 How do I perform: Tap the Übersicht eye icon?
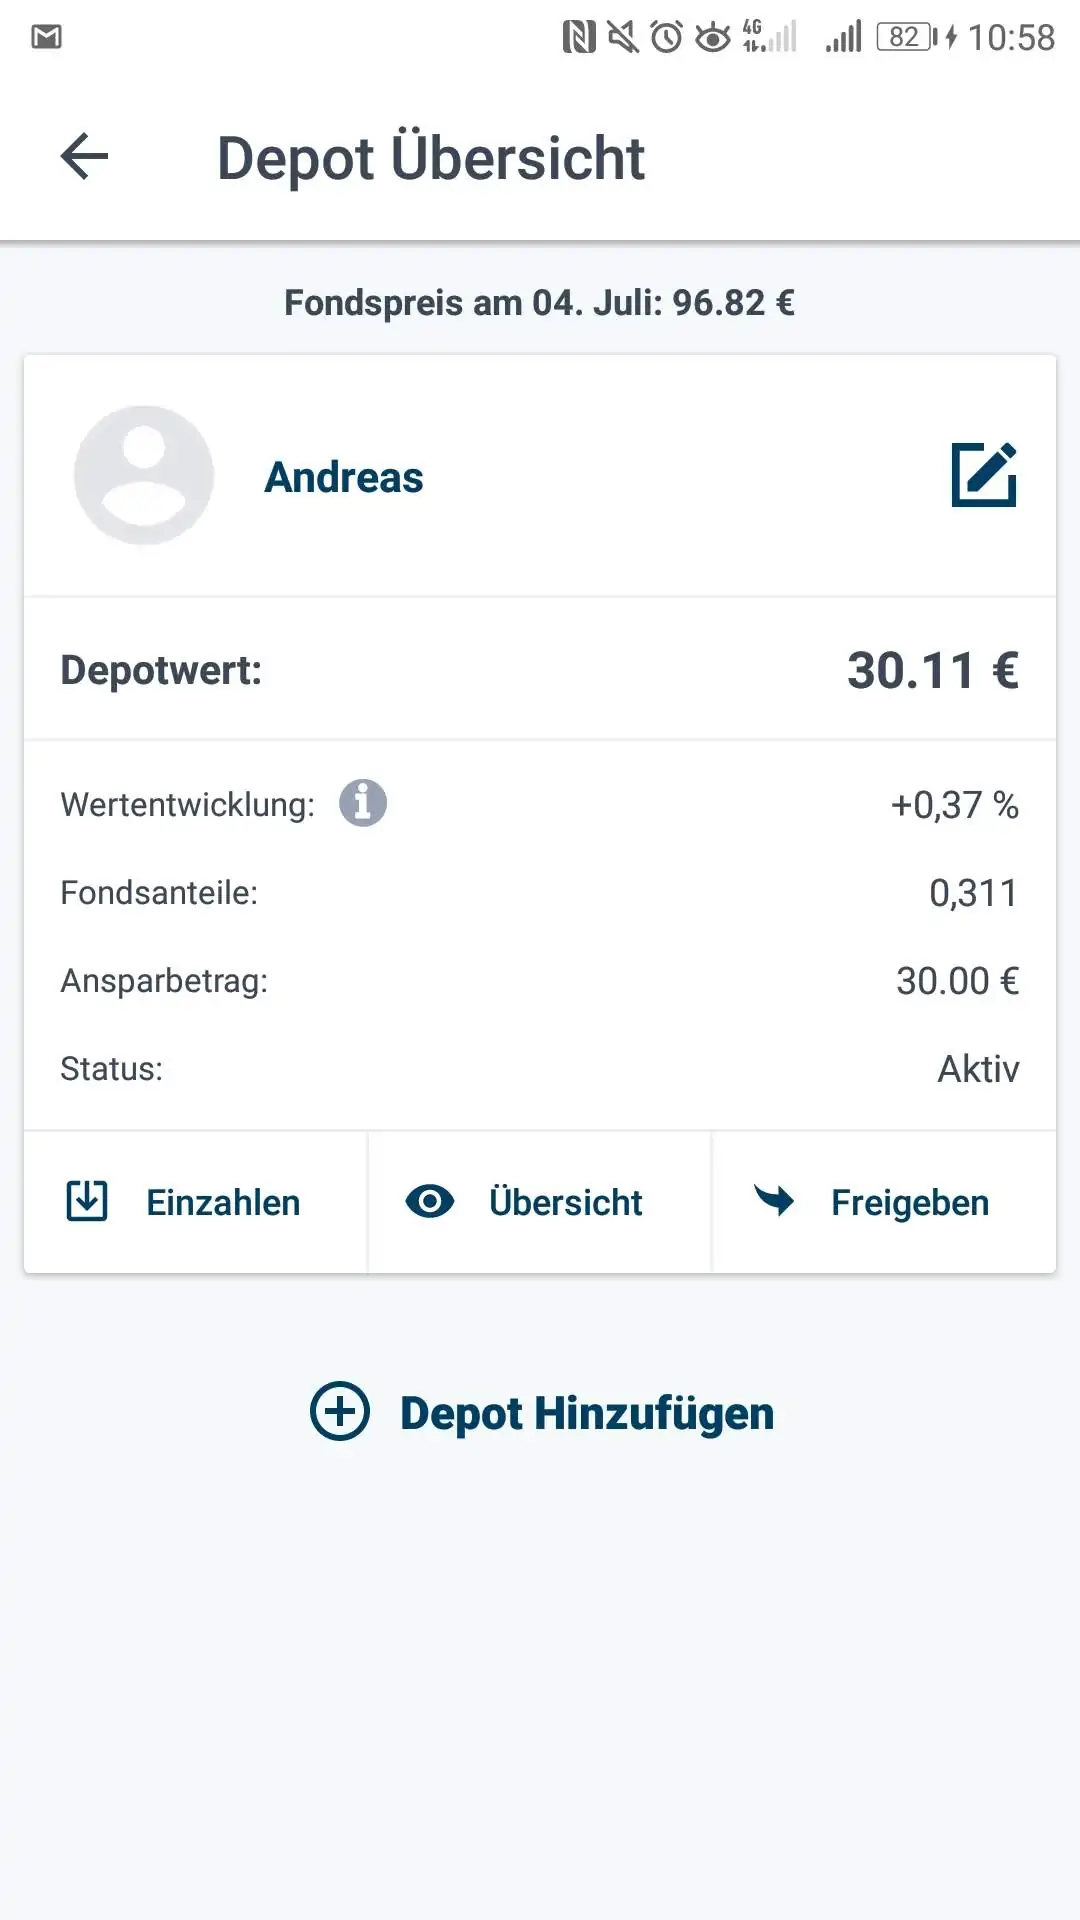click(430, 1201)
